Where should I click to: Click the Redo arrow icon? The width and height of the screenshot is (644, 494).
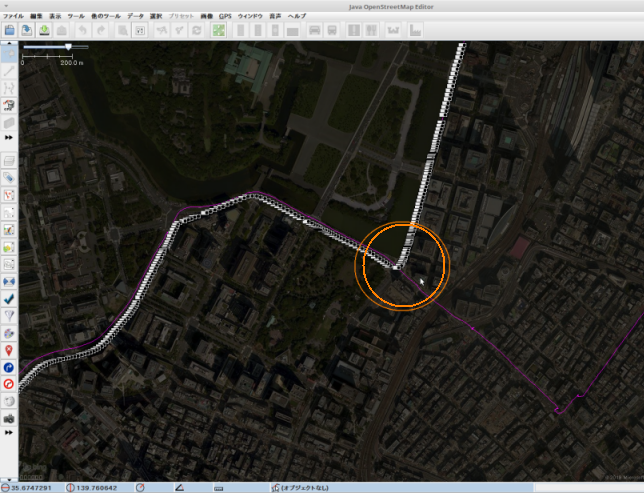(101, 30)
